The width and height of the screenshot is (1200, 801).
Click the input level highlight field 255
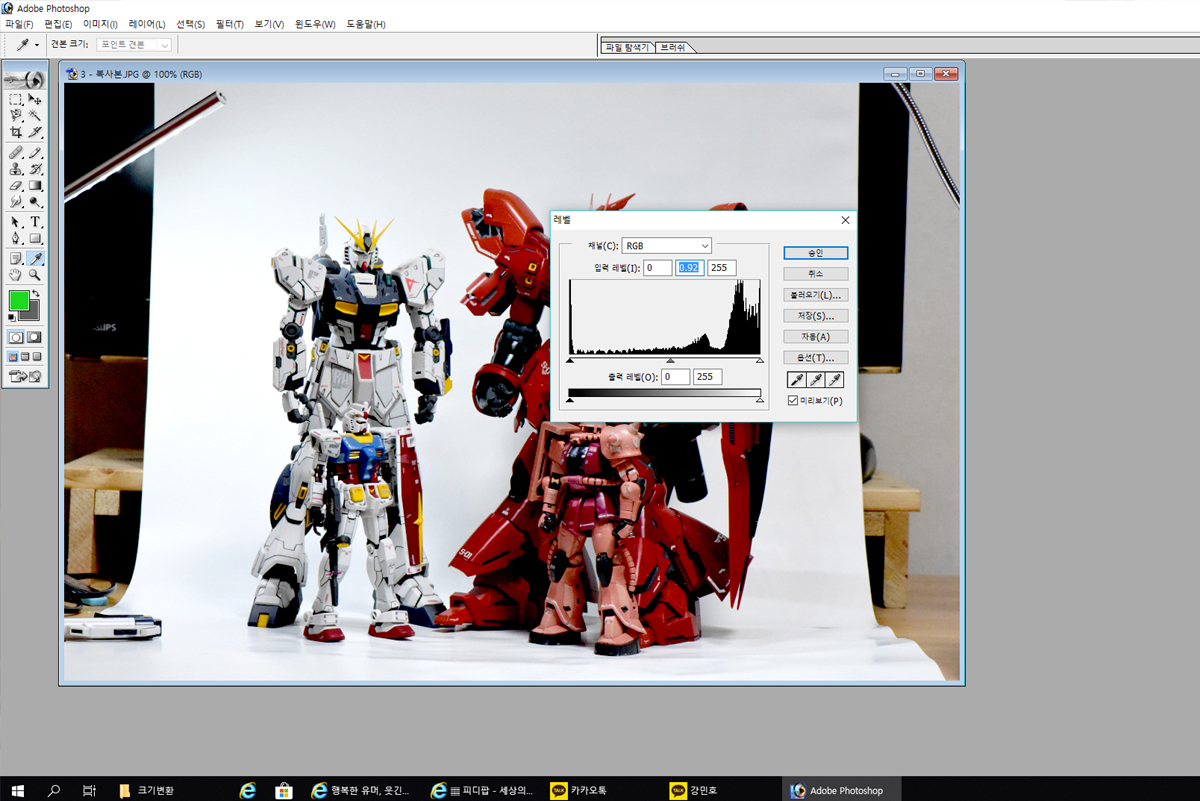(721, 268)
